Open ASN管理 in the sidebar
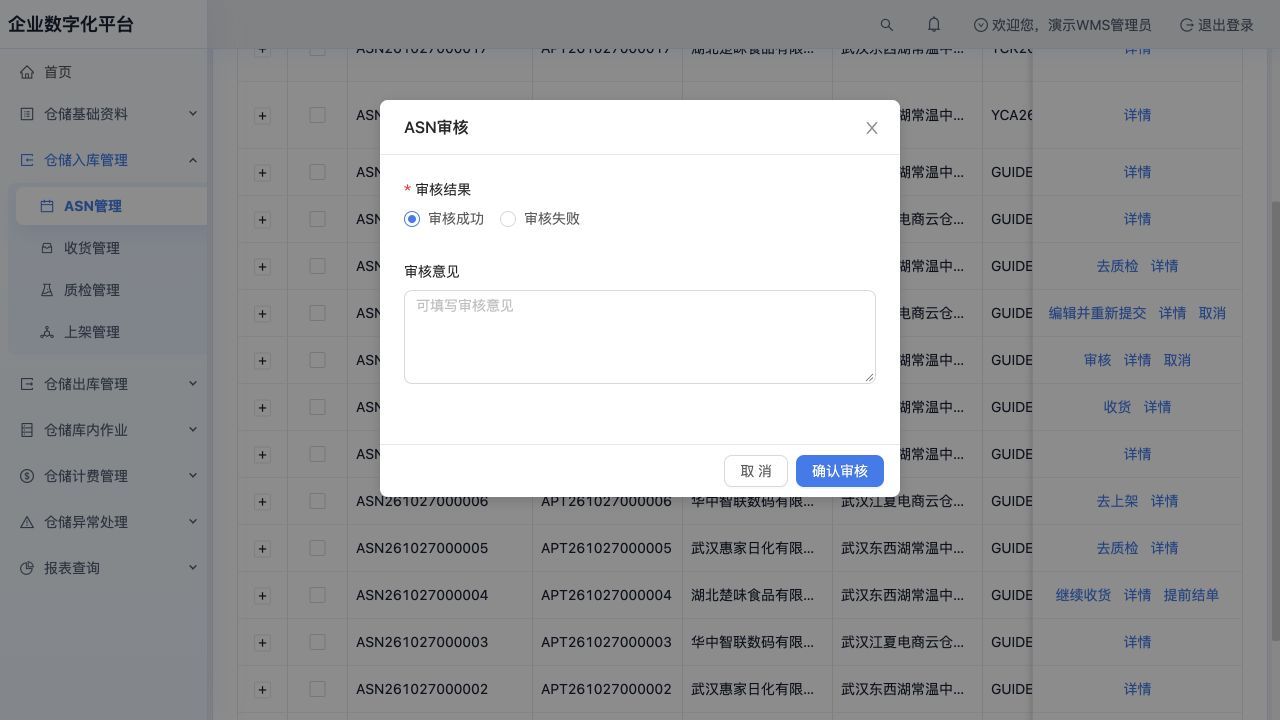The height and width of the screenshot is (720, 1280). 112,206
